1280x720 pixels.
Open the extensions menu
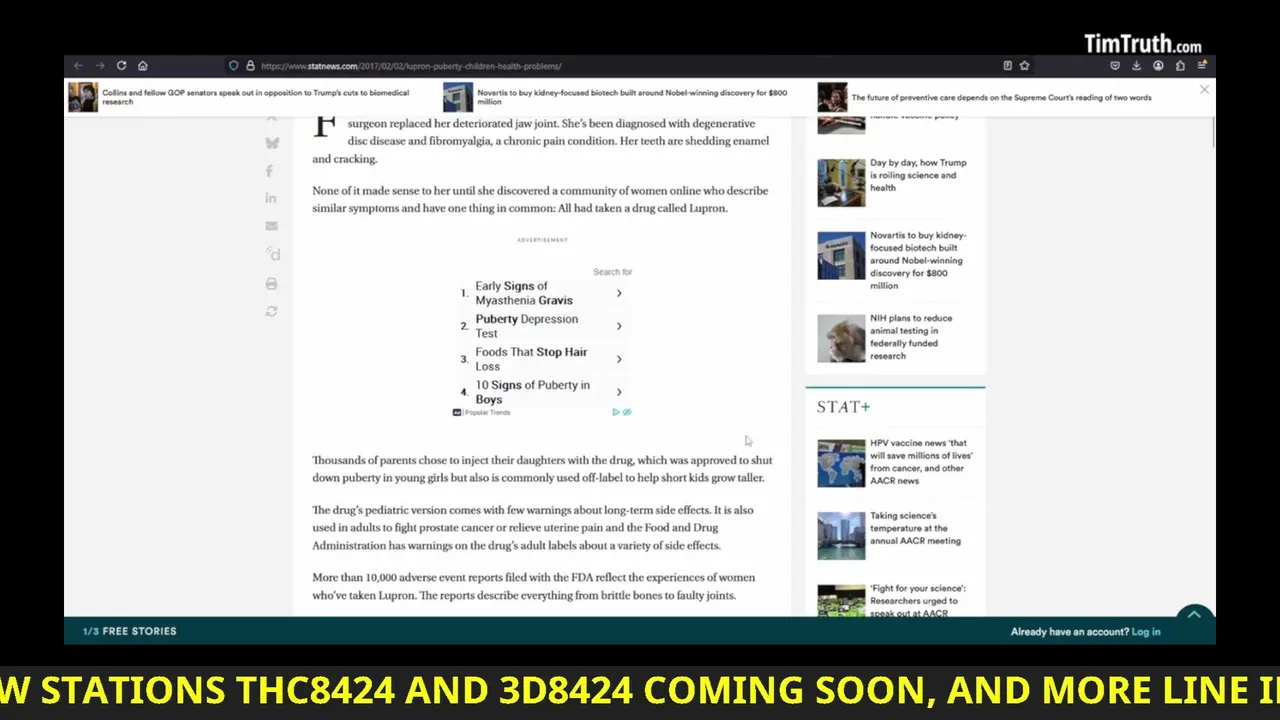(x=1180, y=66)
